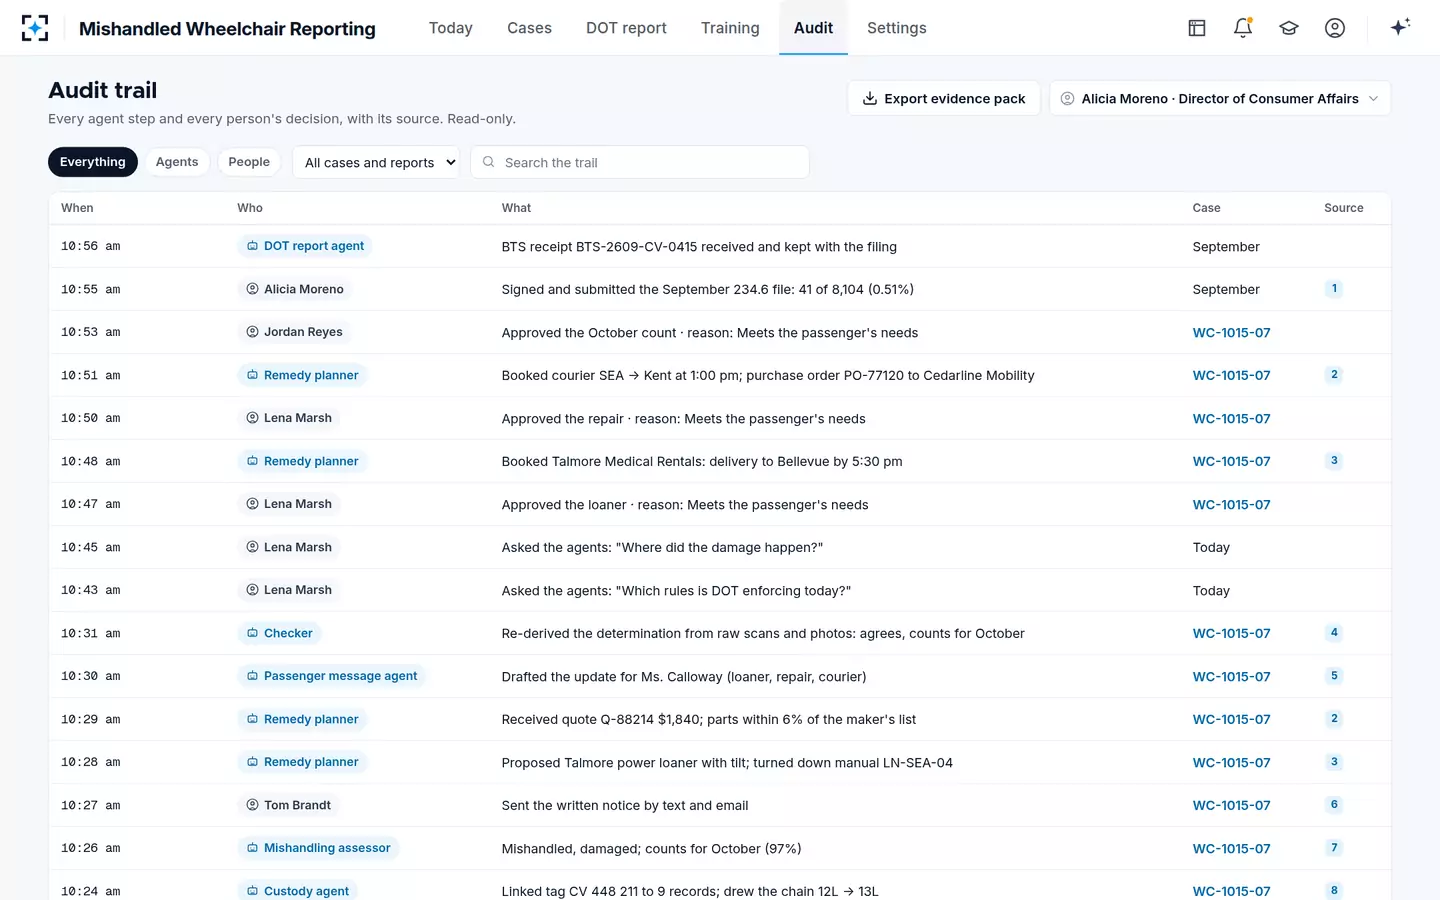Viewport: 1440px width, 900px height.
Task: Open case WC-1015-07 on the 10:53 am row
Action: 1232,333
